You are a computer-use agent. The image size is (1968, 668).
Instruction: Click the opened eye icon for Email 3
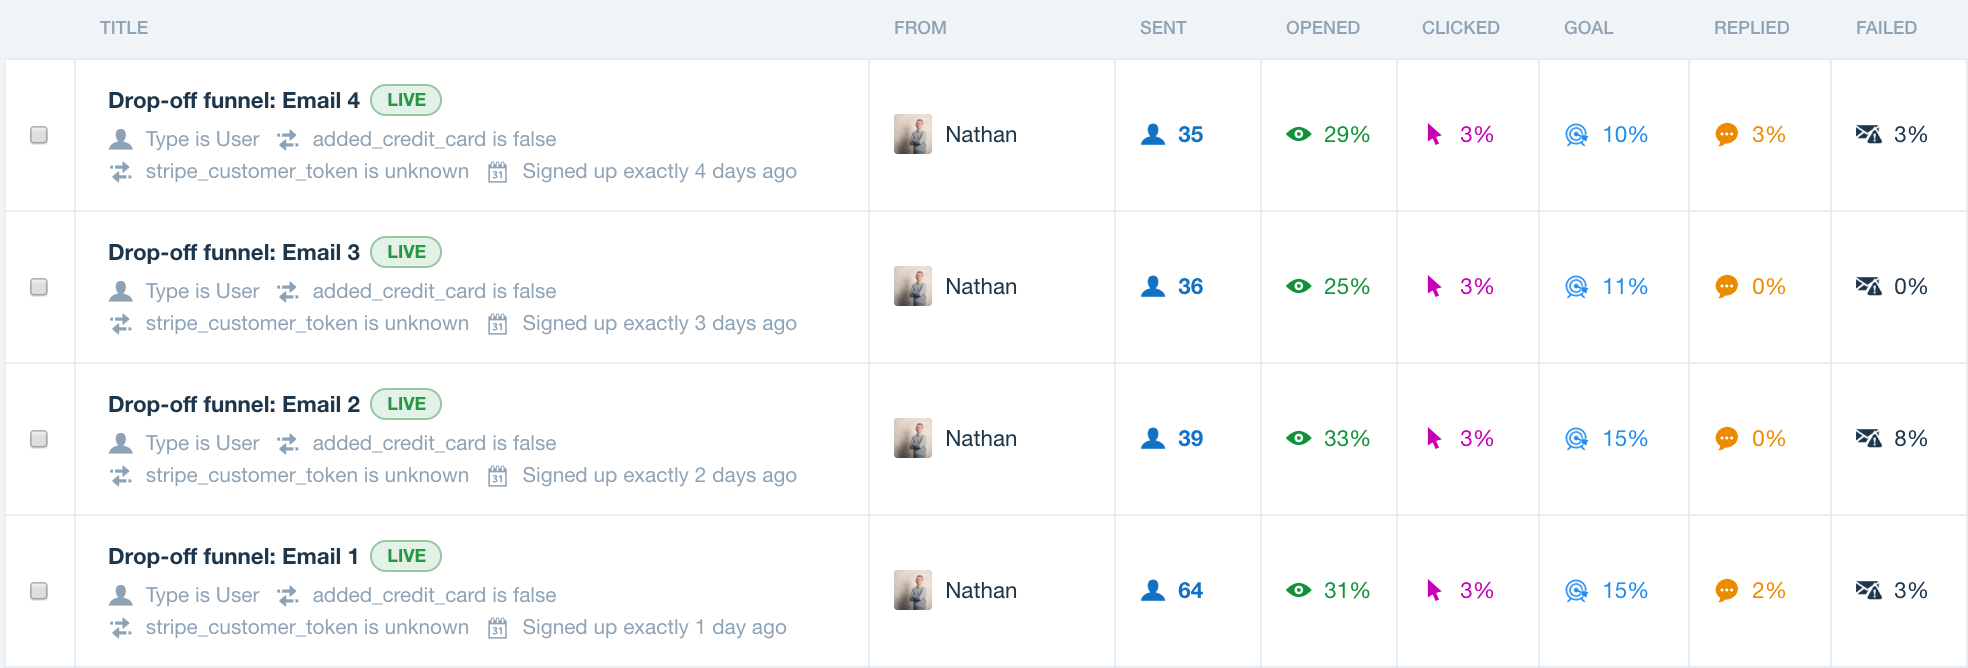pos(1298,286)
